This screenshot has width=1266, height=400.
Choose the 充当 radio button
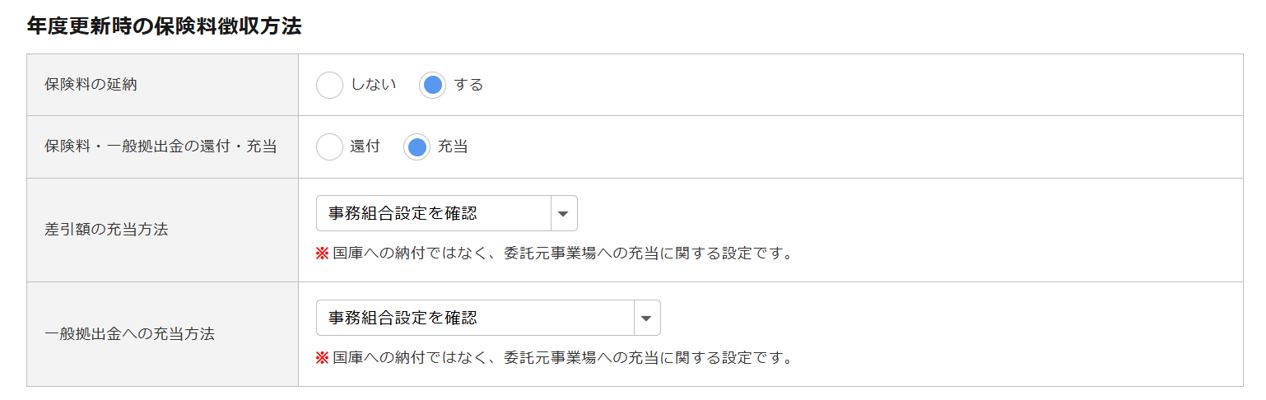click(417, 147)
